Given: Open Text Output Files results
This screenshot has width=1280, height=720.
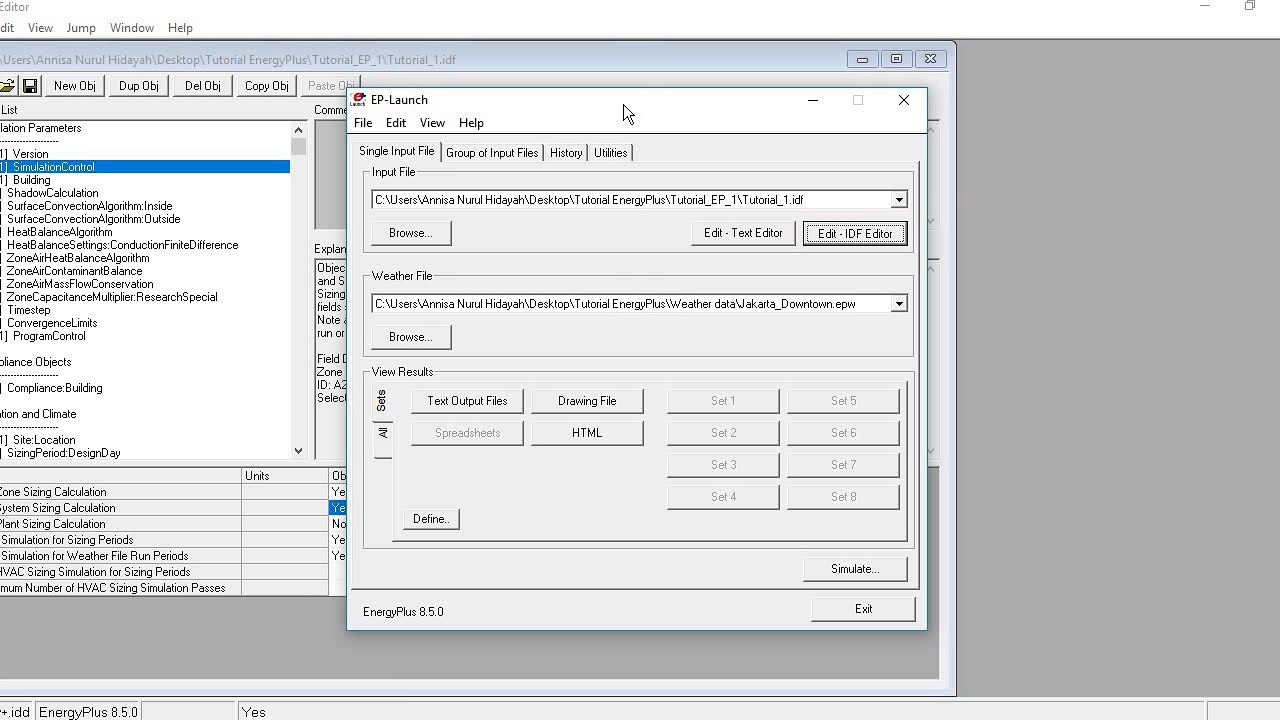Looking at the screenshot, I should pyautogui.click(x=467, y=401).
